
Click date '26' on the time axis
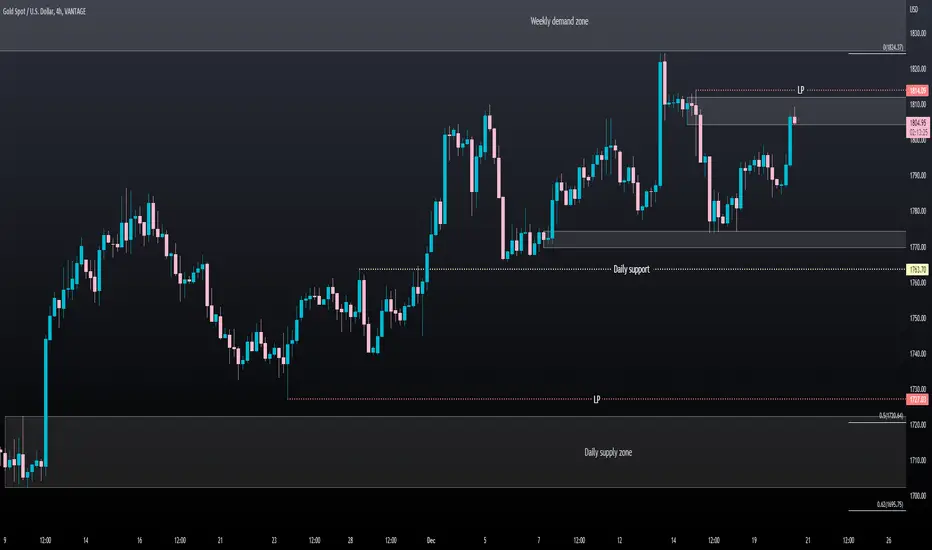[889, 540]
